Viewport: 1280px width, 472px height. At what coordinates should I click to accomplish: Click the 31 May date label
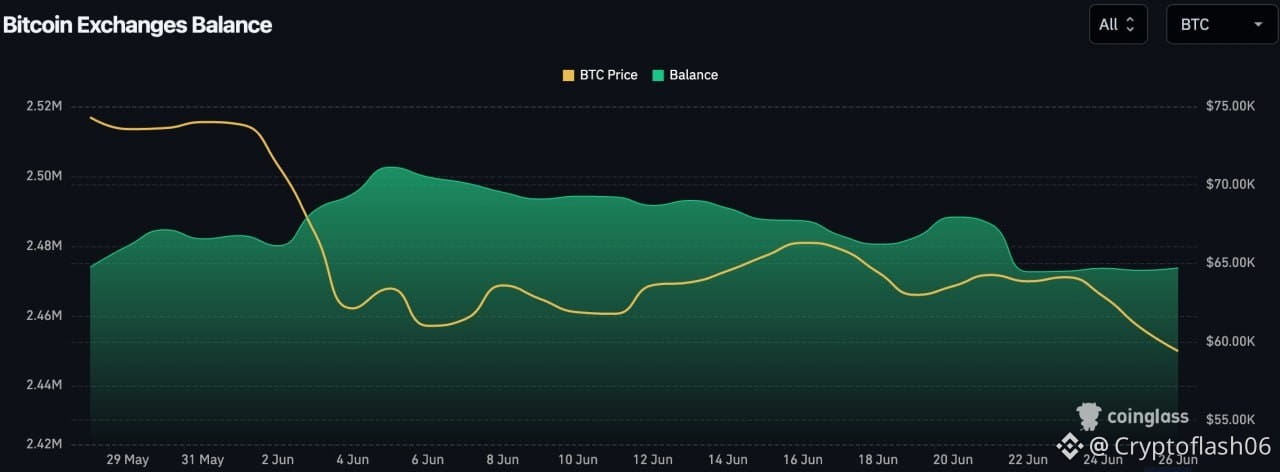point(202,460)
